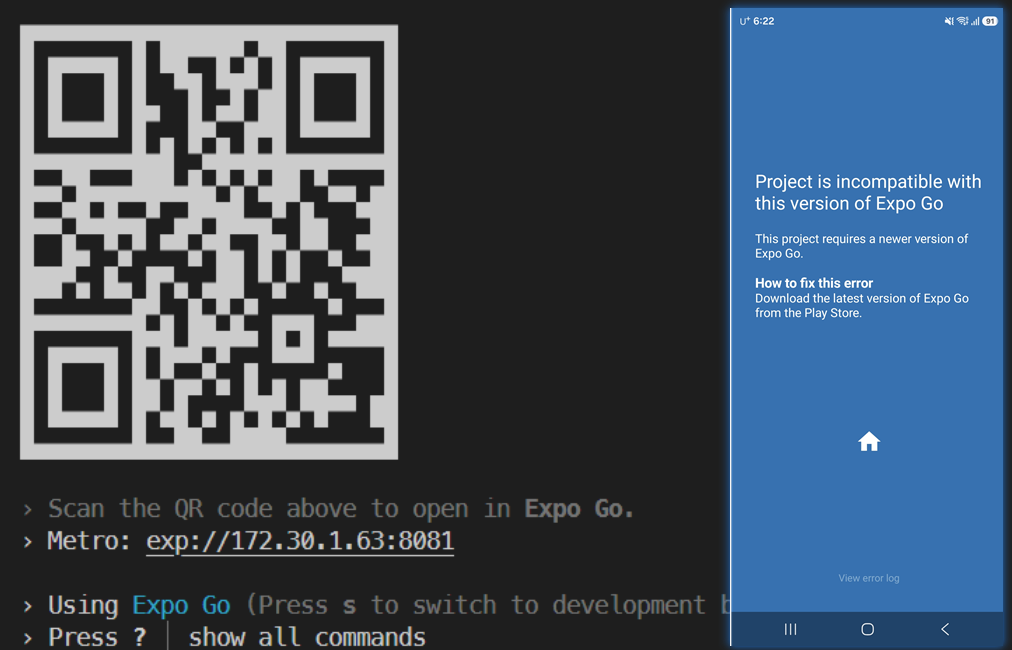This screenshot has width=1012, height=650.
Task: Tap the home icon on the phone screen
Action: pyautogui.click(x=869, y=442)
